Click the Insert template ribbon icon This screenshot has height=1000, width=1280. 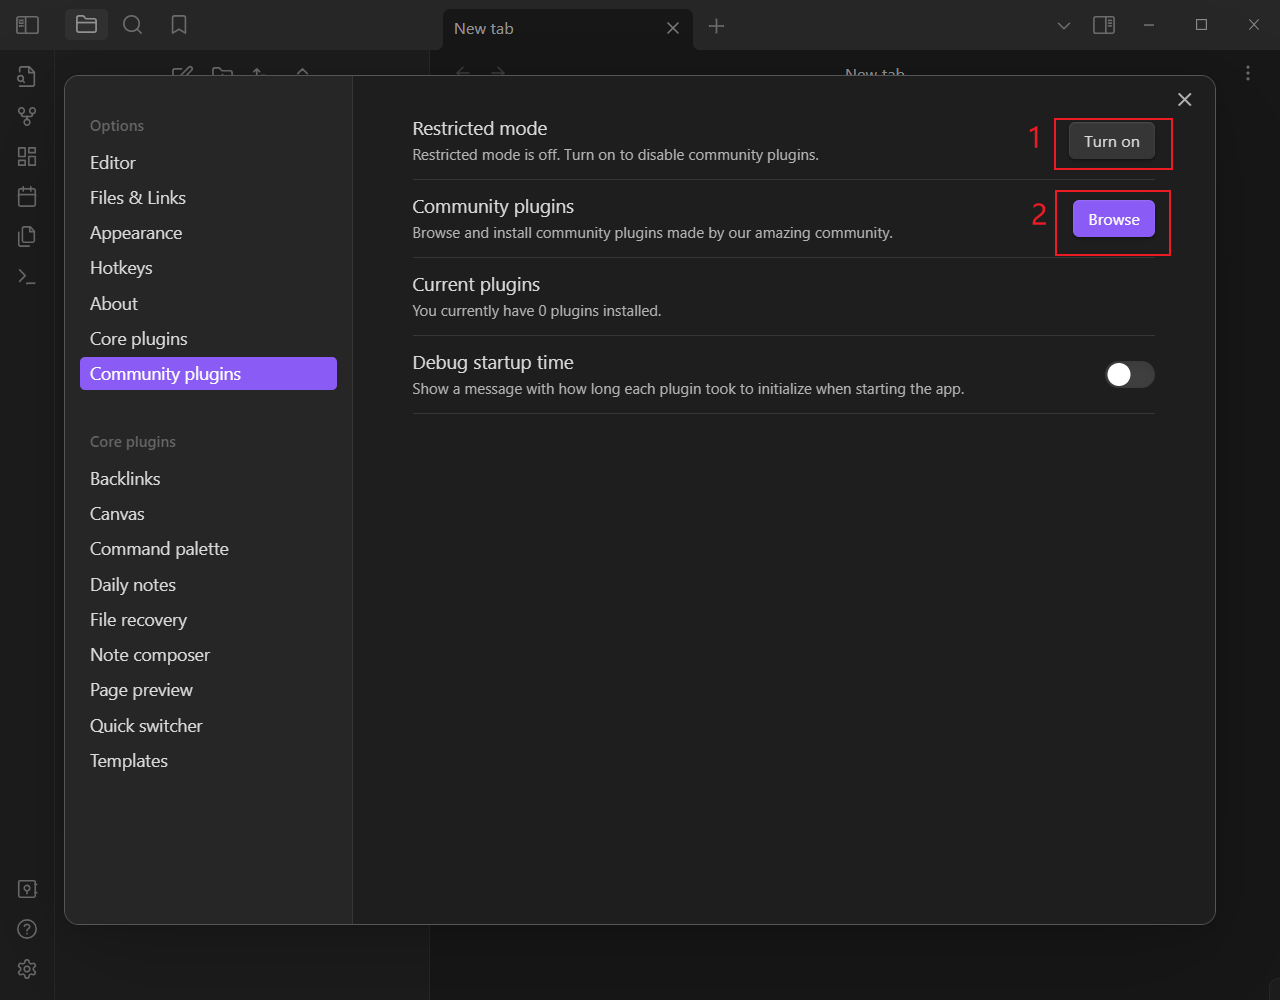coord(27,237)
